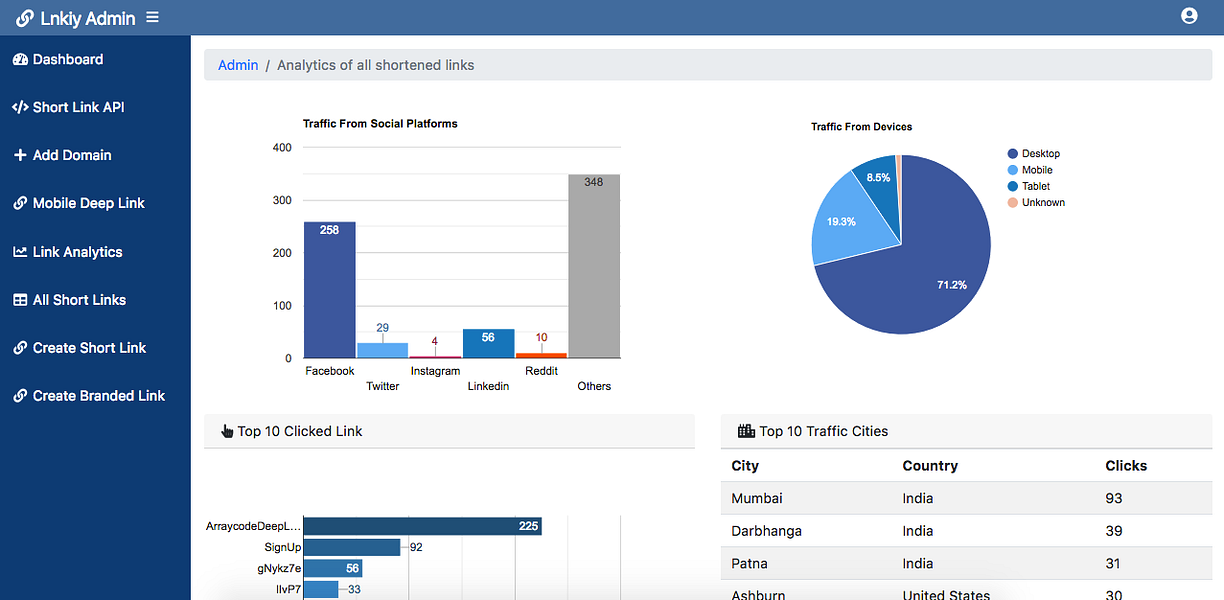Click the Dashboard gauge icon
Image resolution: width=1224 pixels, height=600 pixels.
coord(20,59)
